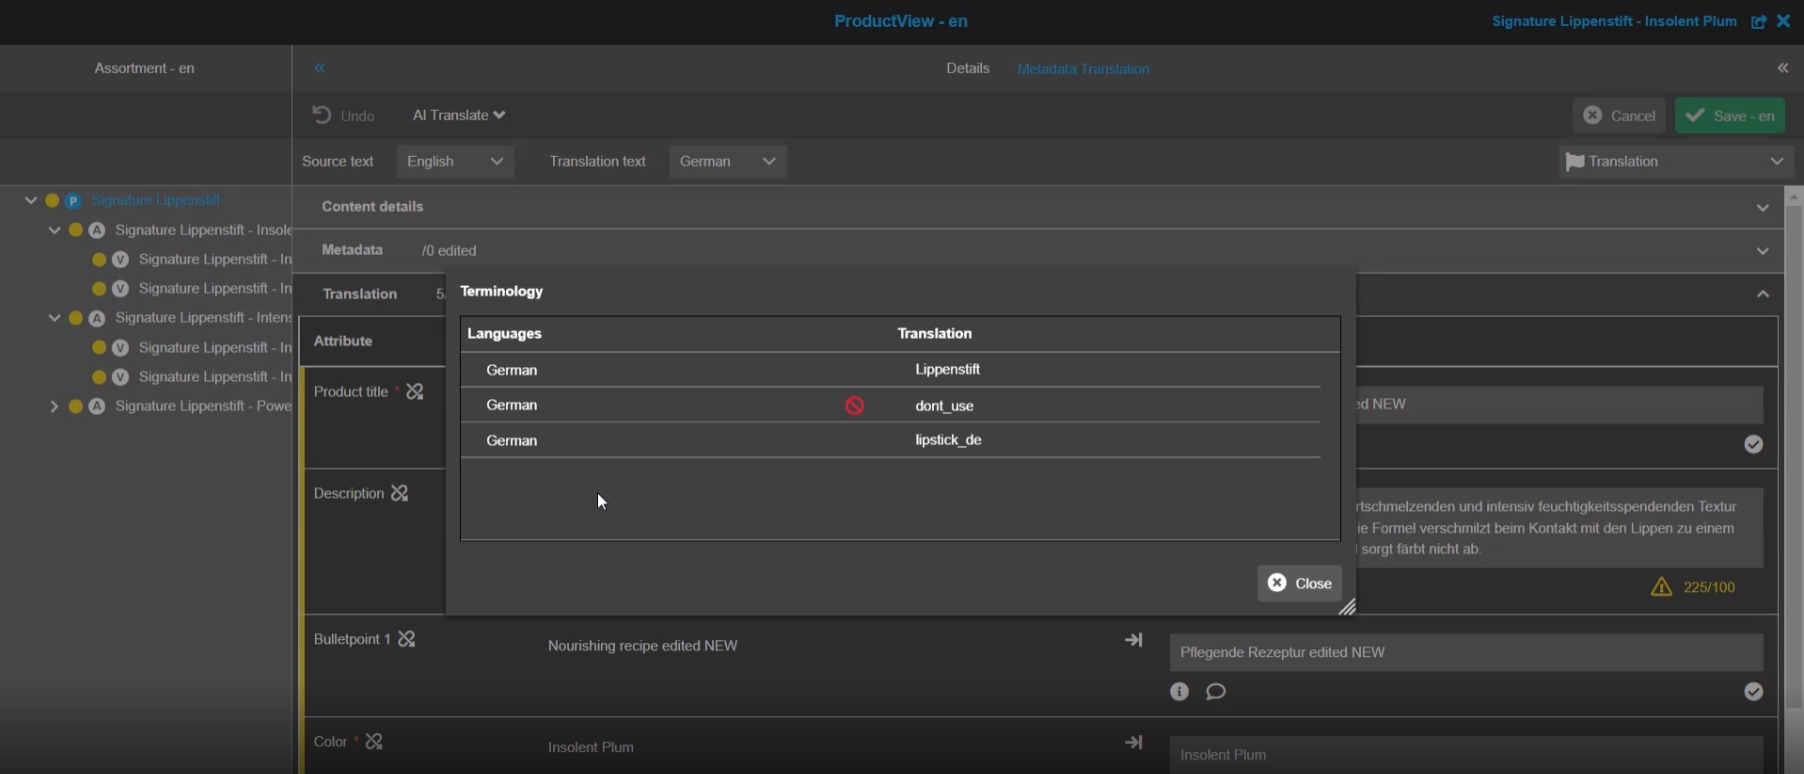Click the copy arrow for Color row

(x=1133, y=742)
